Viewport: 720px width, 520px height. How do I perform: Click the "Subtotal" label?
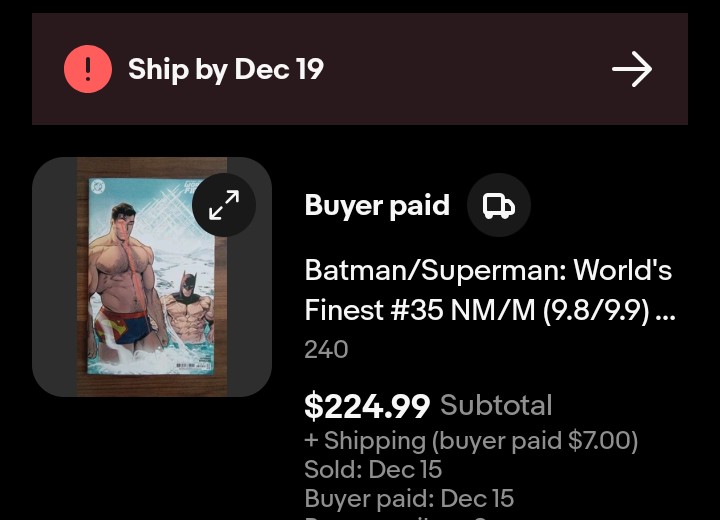click(x=496, y=405)
